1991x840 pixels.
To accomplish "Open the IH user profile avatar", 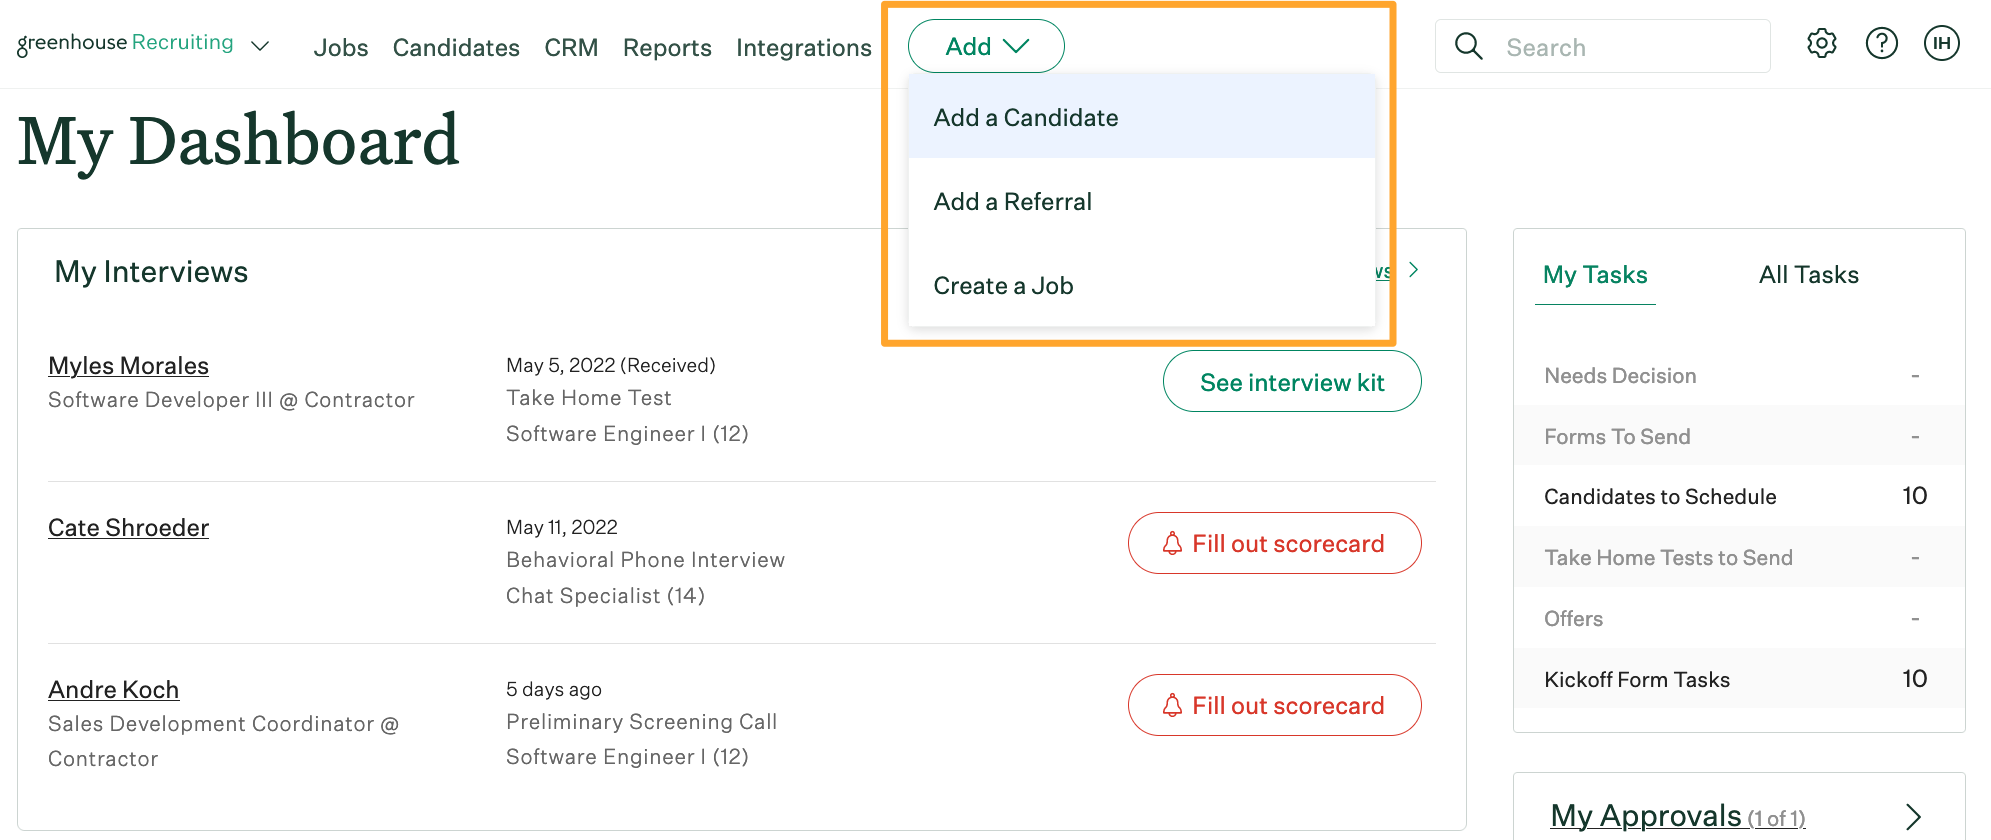I will 1941,44.
